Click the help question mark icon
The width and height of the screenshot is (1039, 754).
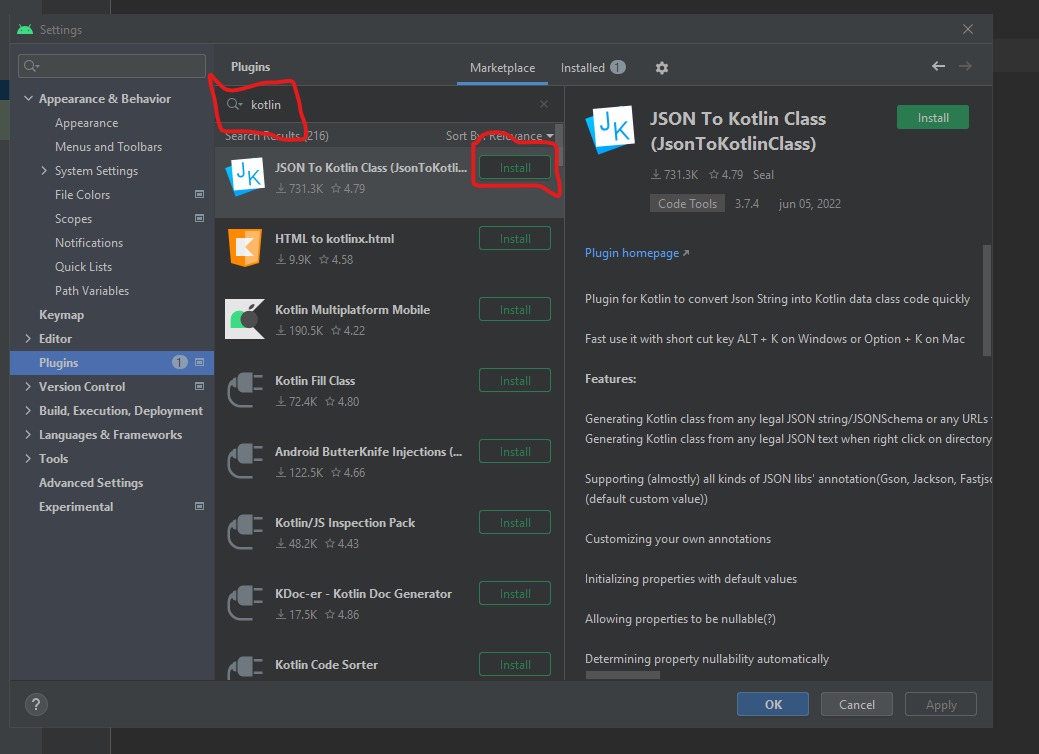[x=35, y=704]
